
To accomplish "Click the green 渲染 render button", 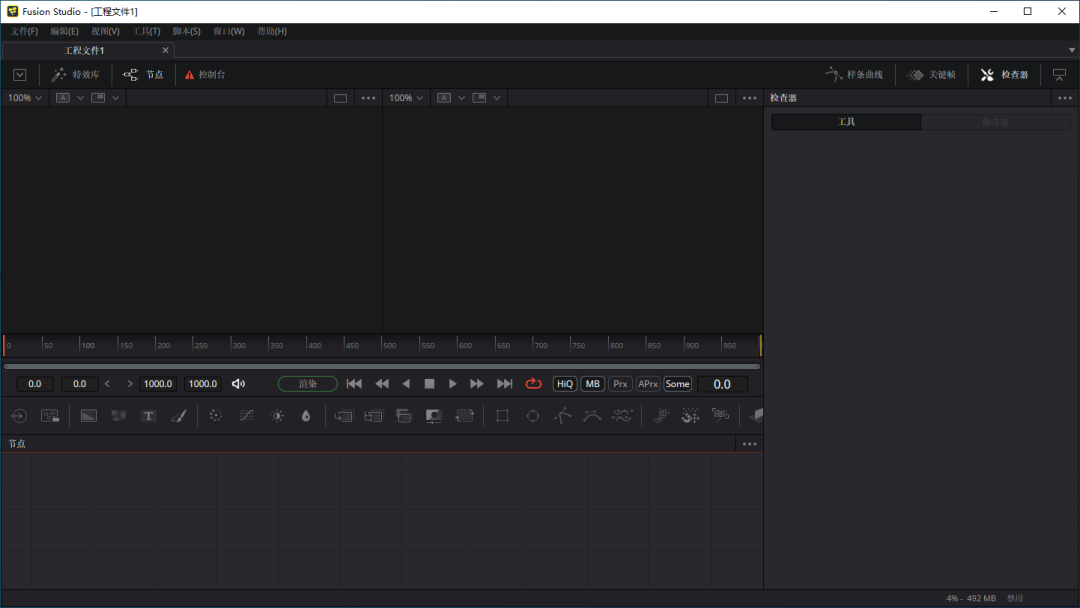I will (x=308, y=384).
